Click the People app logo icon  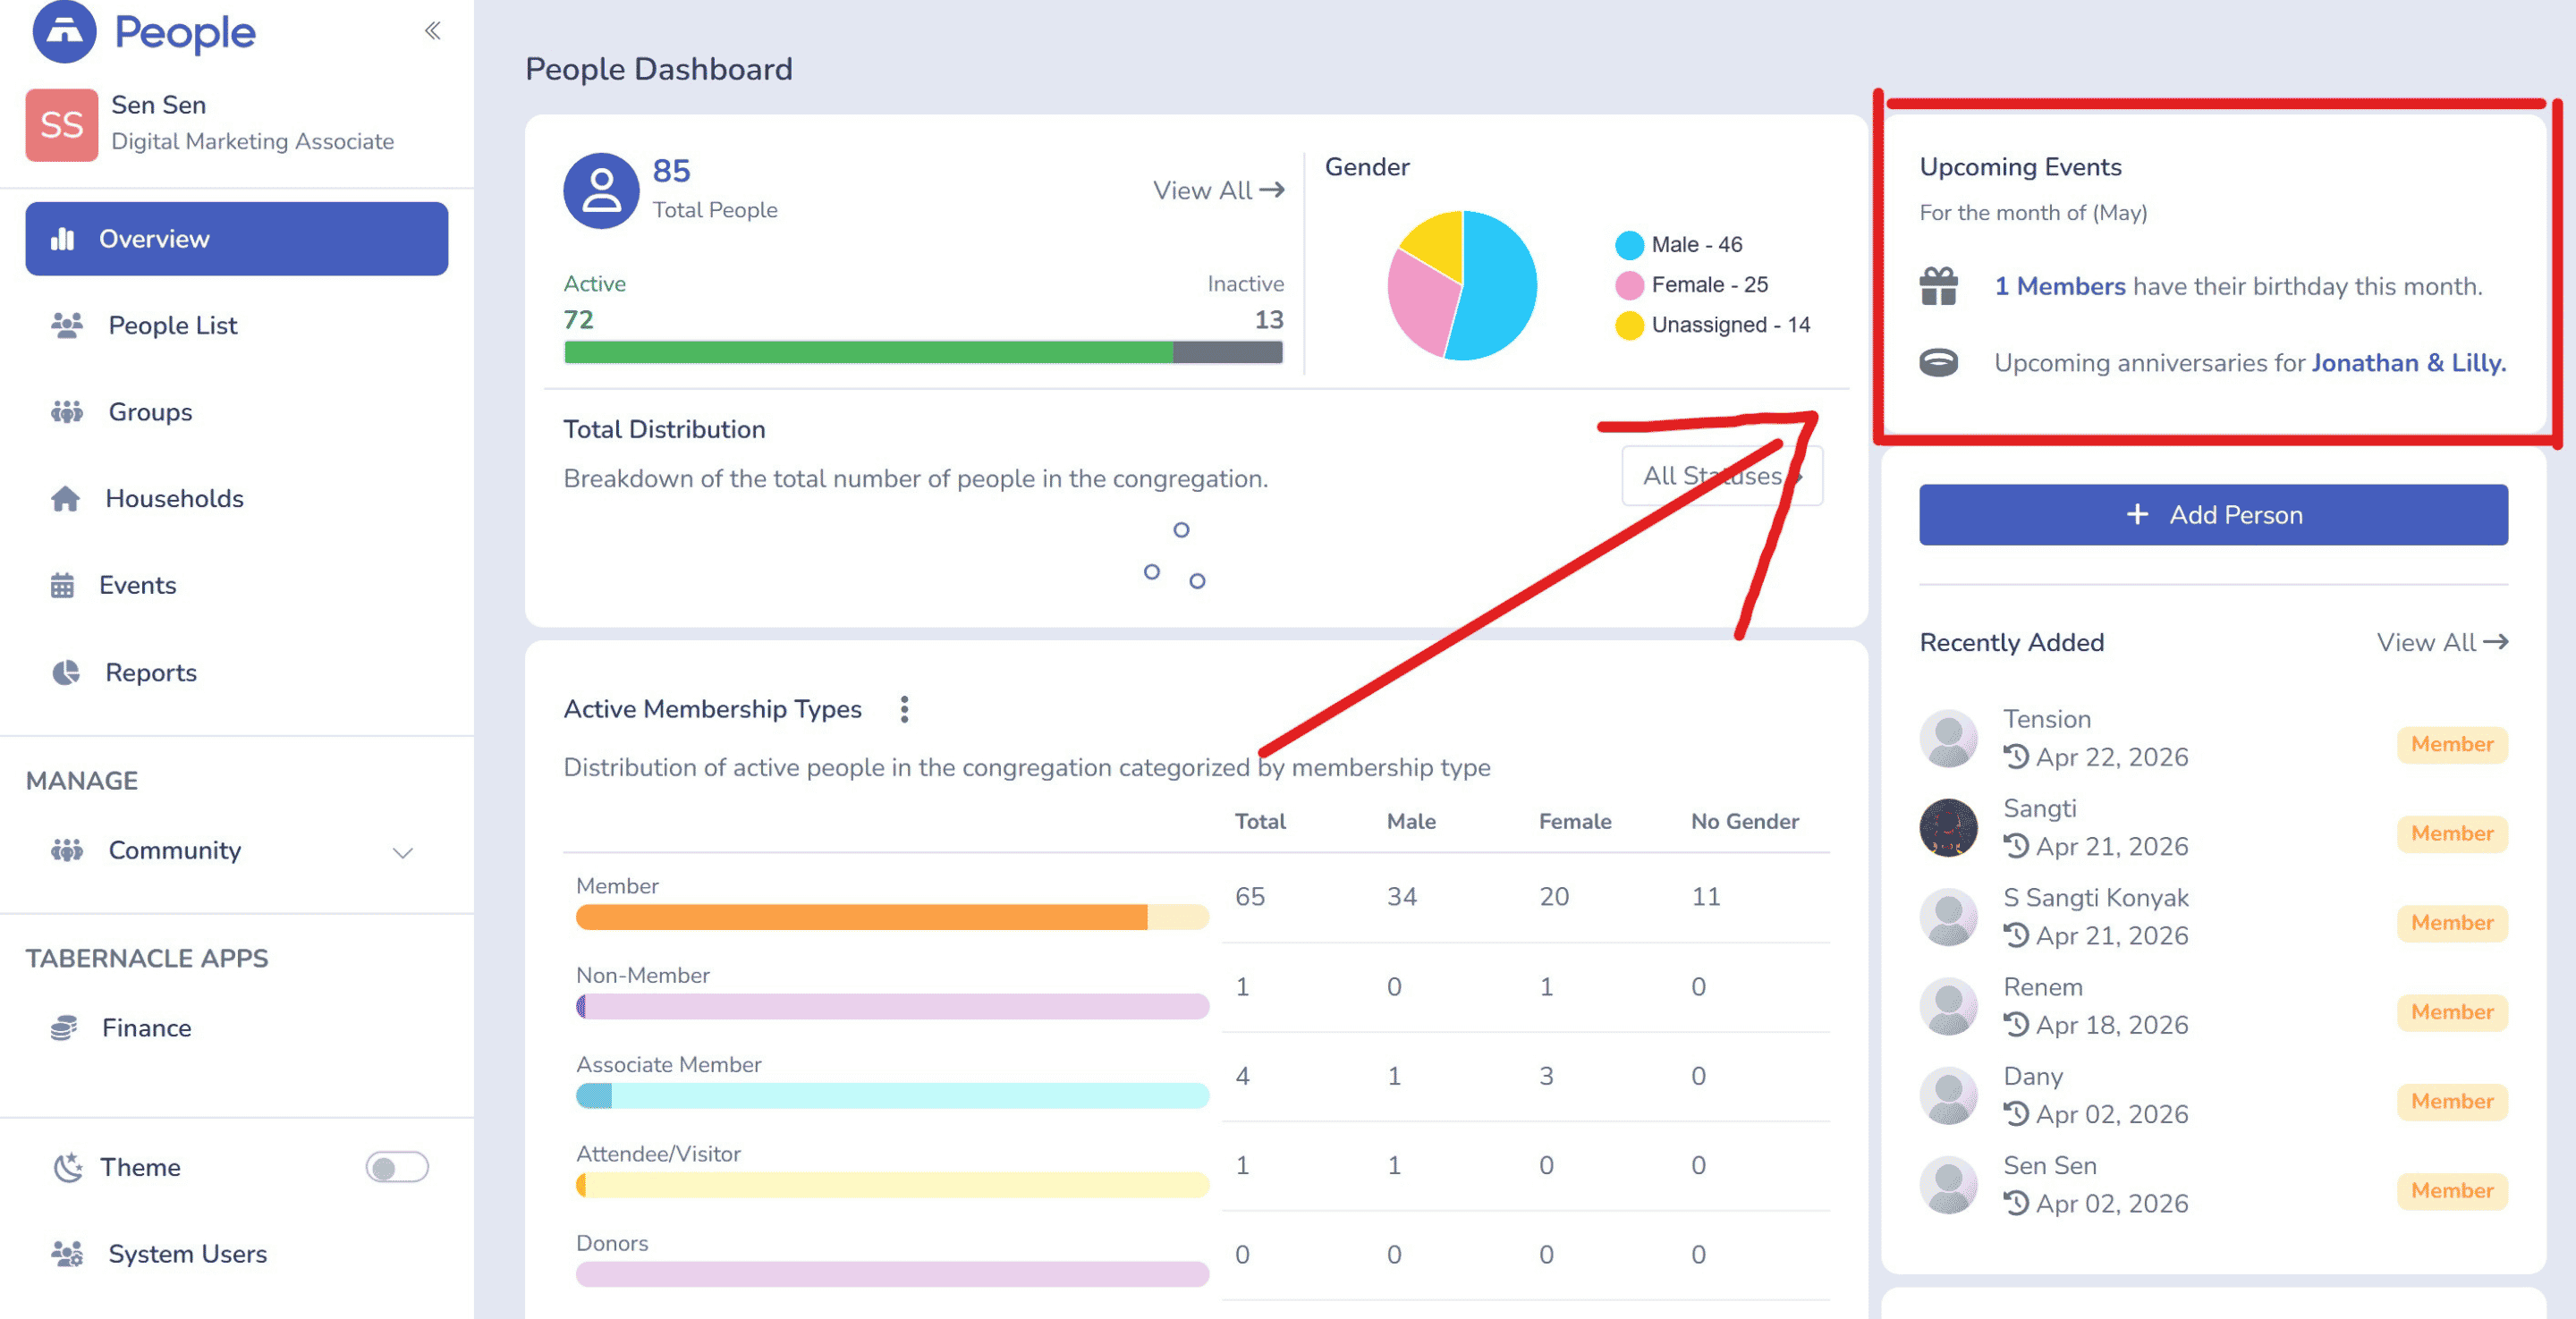pyautogui.click(x=64, y=31)
